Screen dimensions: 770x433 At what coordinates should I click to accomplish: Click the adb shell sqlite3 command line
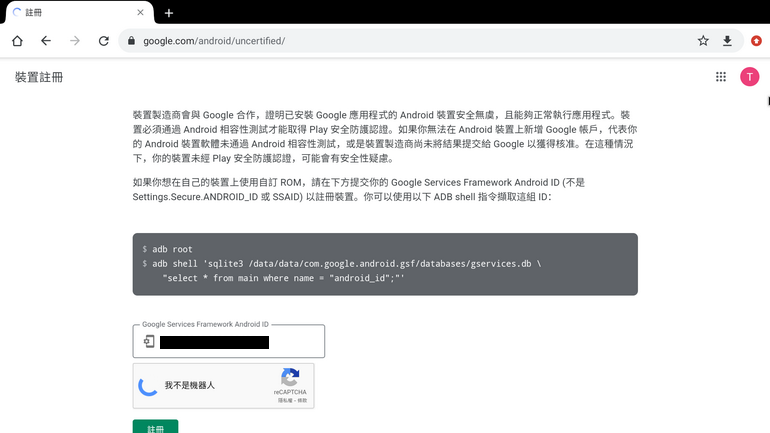pyautogui.click(x=342, y=264)
